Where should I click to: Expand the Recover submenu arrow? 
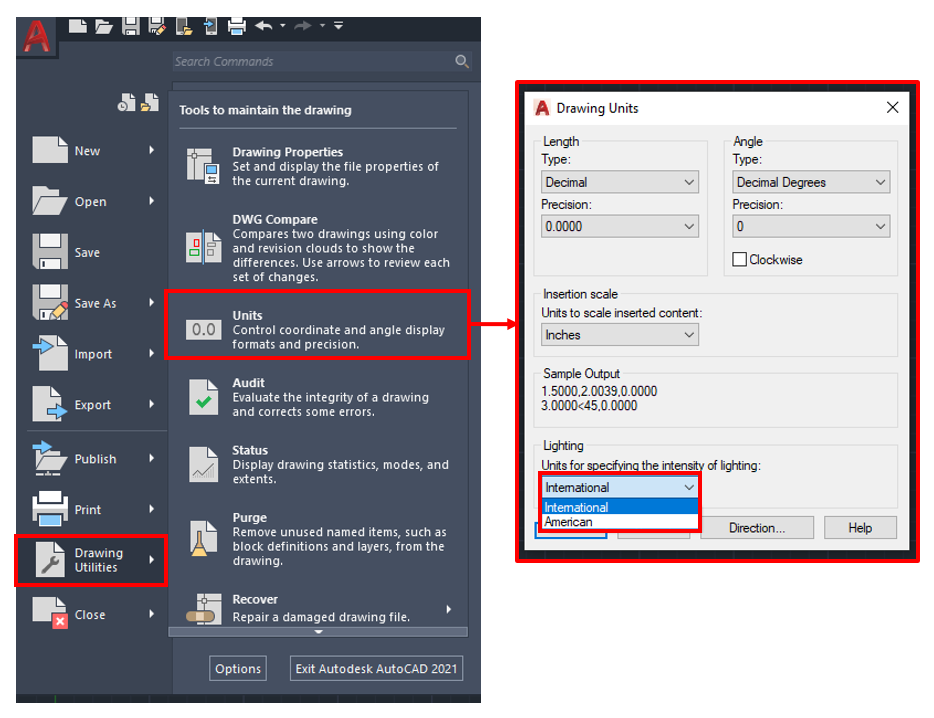point(449,609)
